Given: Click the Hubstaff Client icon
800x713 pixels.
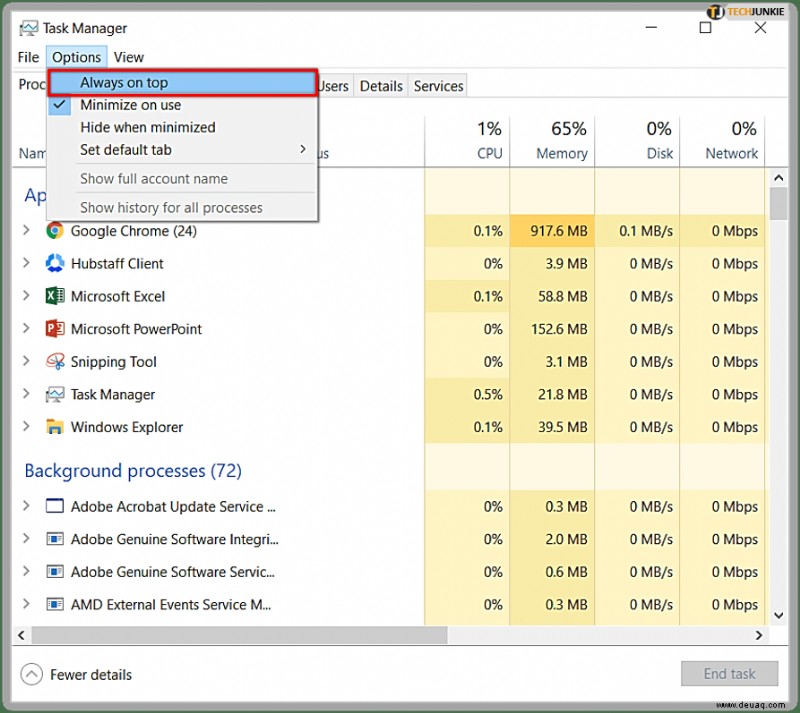Looking at the screenshot, I should pos(55,263).
